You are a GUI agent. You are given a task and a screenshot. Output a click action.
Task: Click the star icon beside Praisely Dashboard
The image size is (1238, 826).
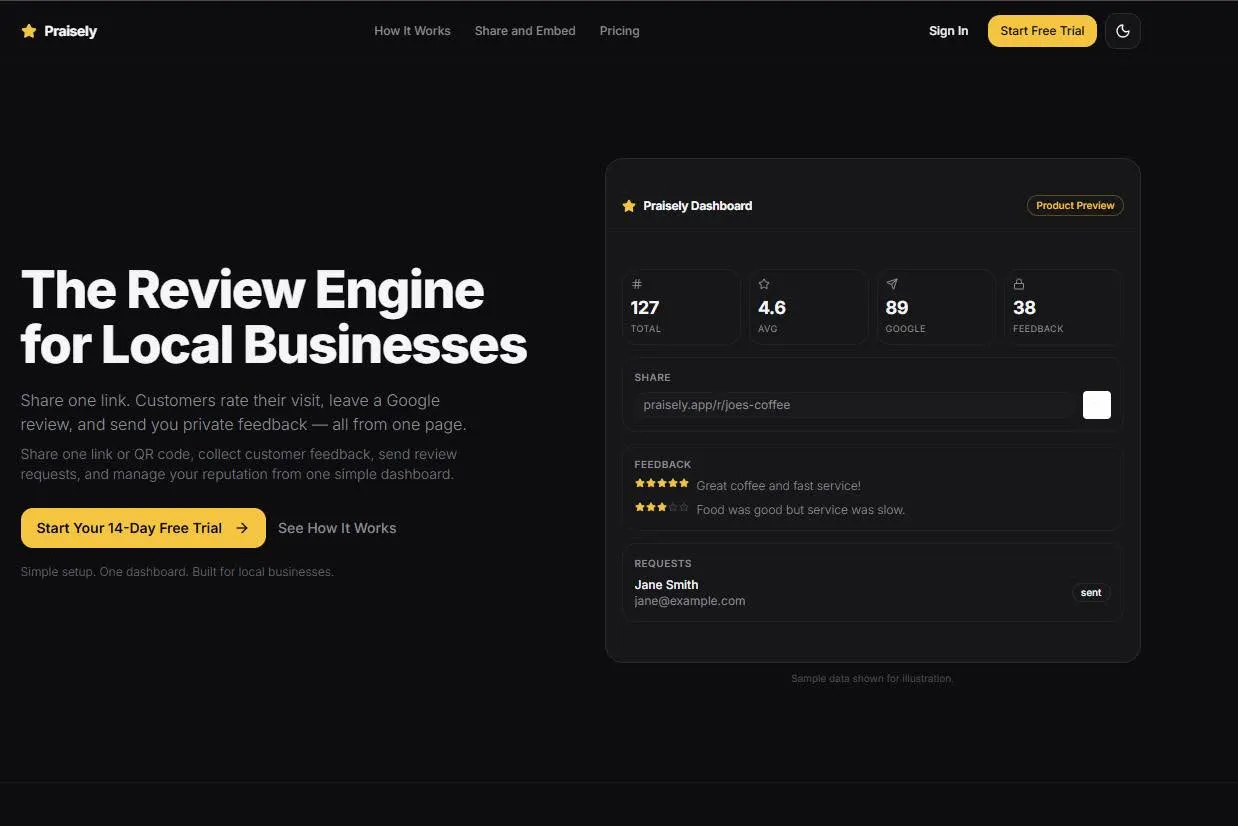629,206
